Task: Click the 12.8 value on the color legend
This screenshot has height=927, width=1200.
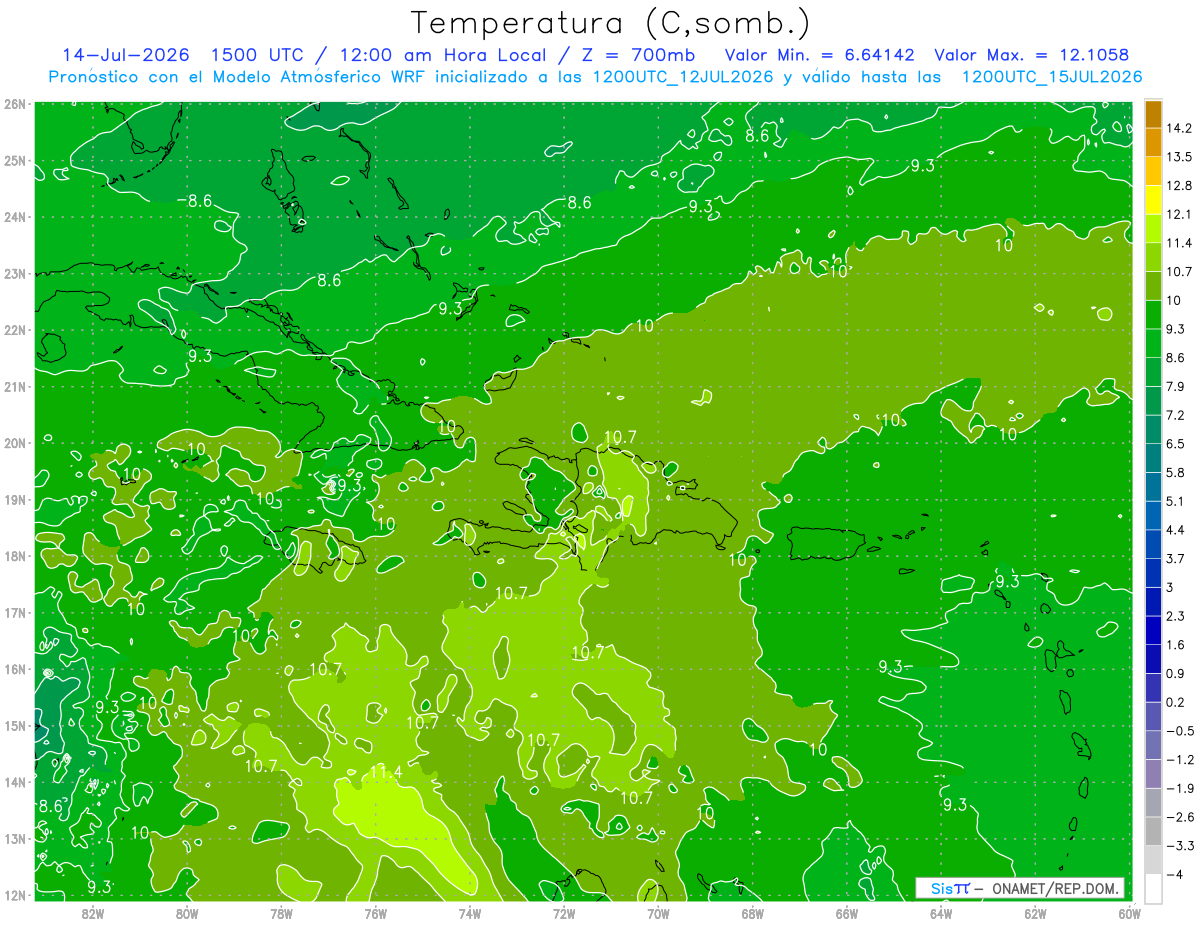Action: [x=1178, y=186]
